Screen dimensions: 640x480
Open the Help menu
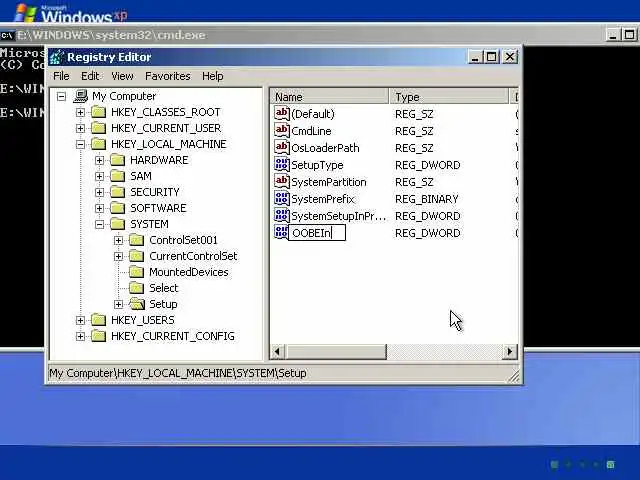213,76
